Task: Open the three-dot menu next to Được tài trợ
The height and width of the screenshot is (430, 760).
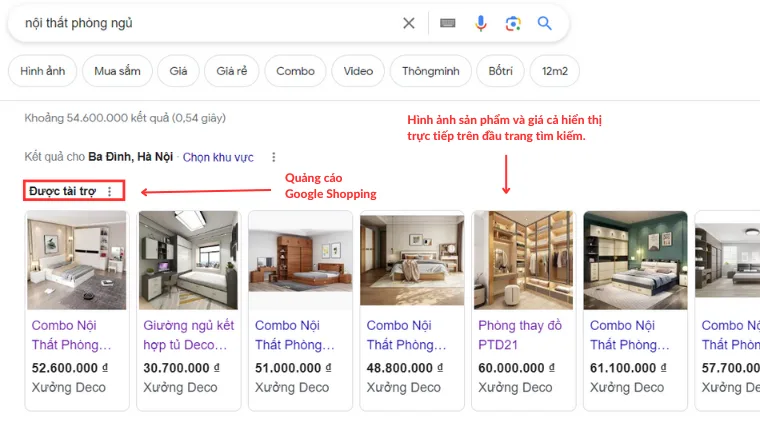Action: (110, 191)
